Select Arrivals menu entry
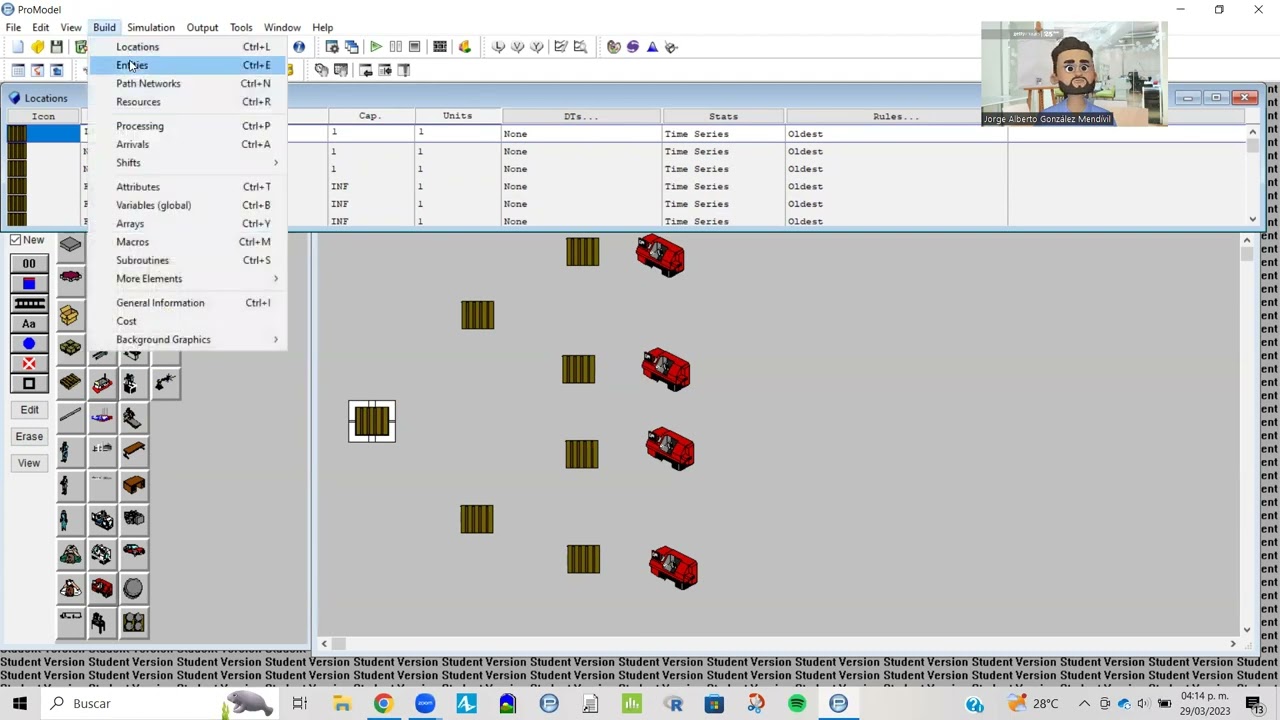 pyautogui.click(x=187, y=144)
